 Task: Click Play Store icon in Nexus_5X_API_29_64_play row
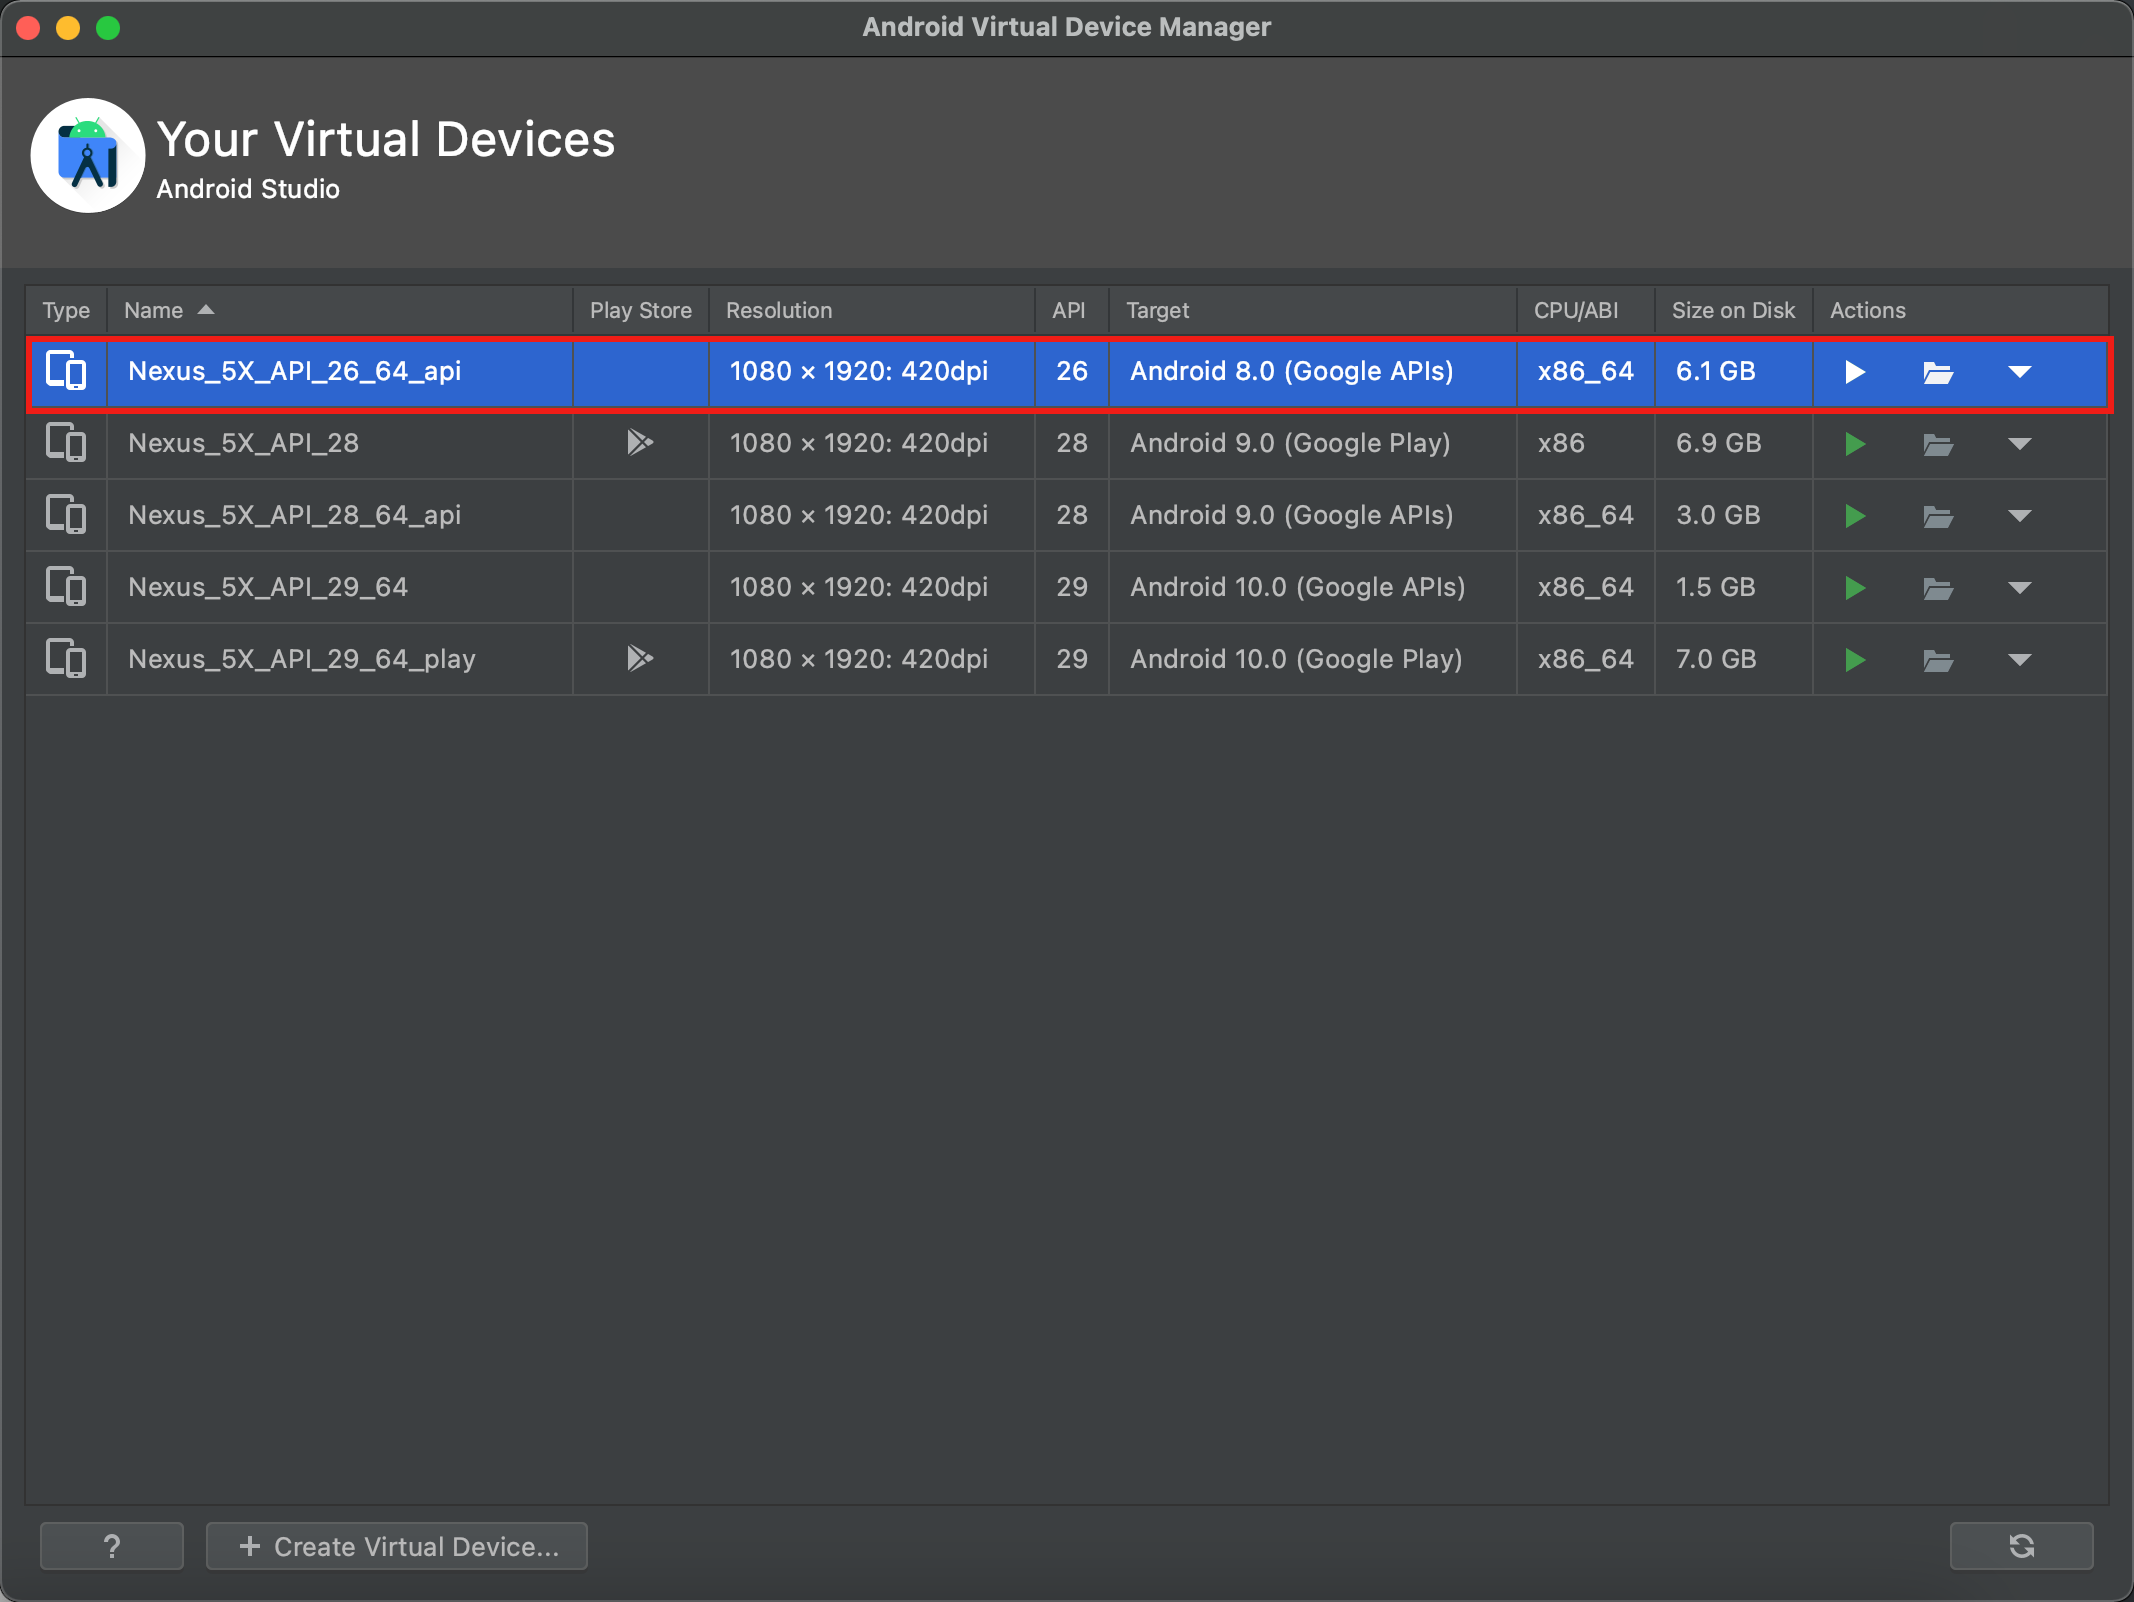click(640, 658)
